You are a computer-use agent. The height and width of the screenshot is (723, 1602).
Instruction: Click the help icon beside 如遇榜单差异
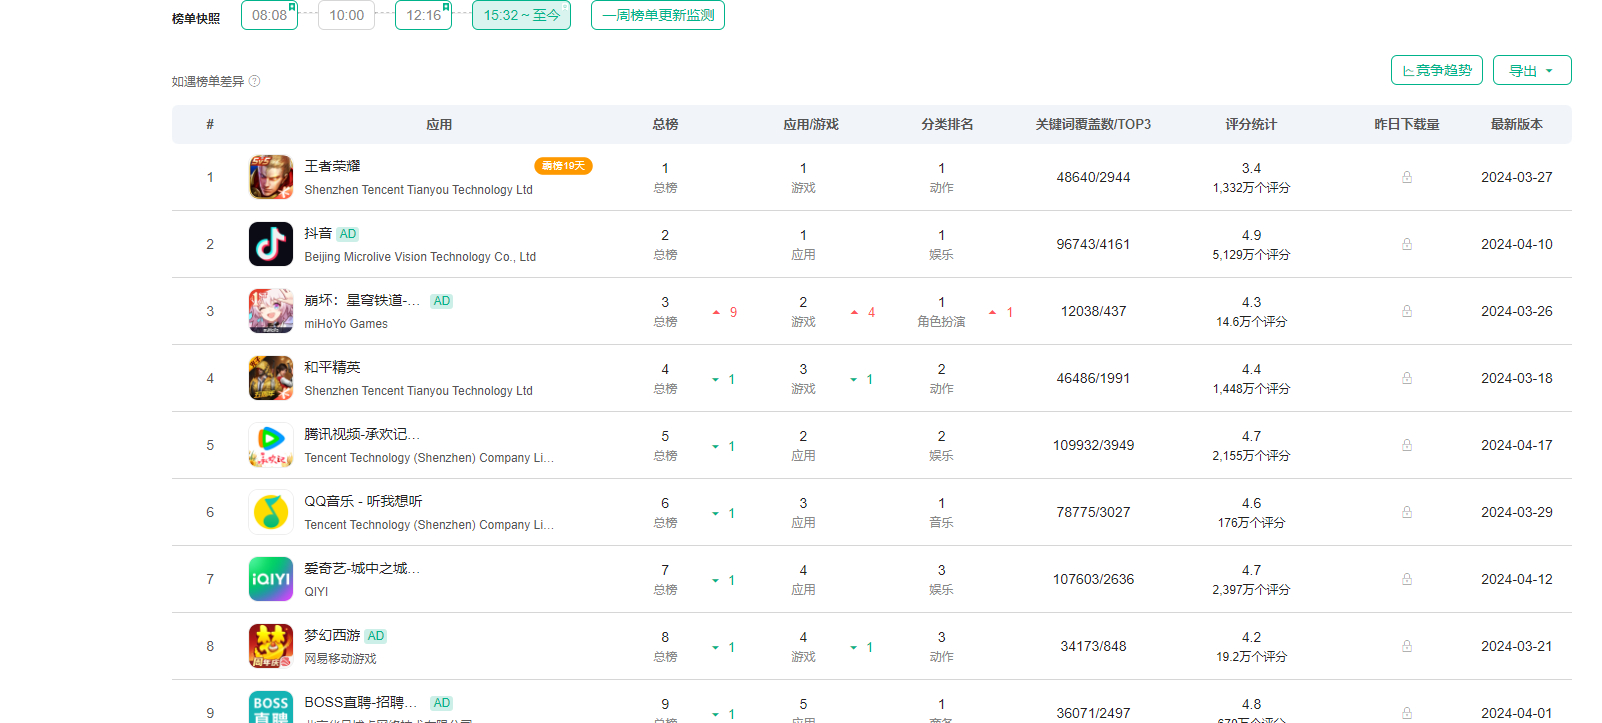pos(254,81)
